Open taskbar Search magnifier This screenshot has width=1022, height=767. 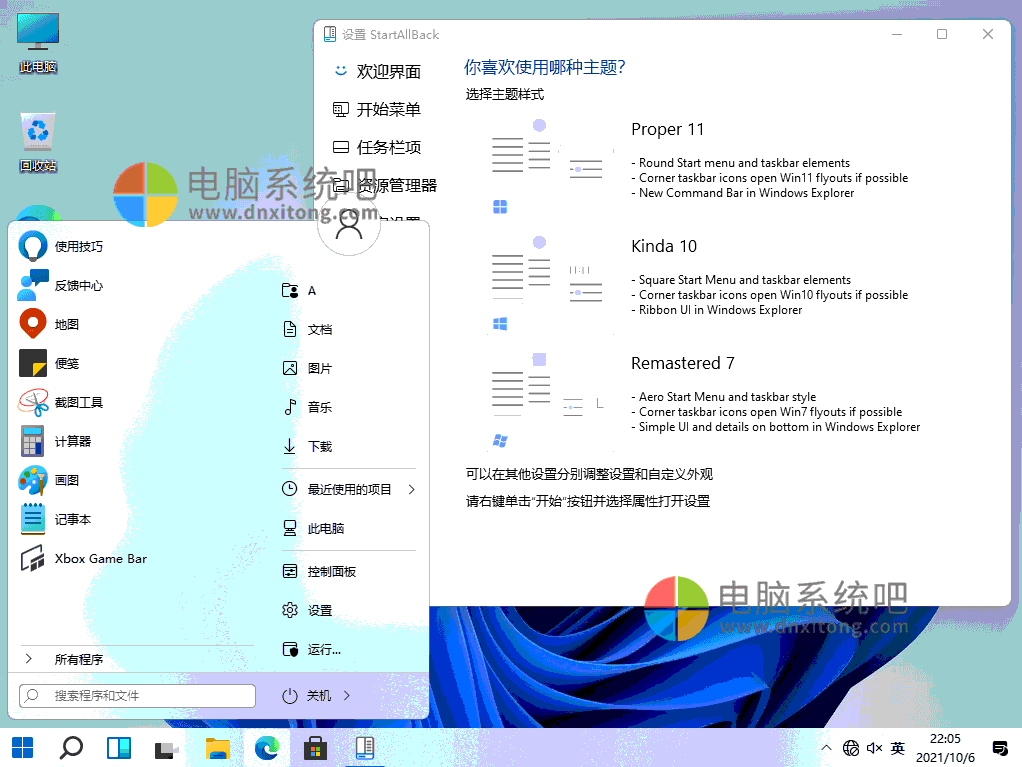(71, 748)
